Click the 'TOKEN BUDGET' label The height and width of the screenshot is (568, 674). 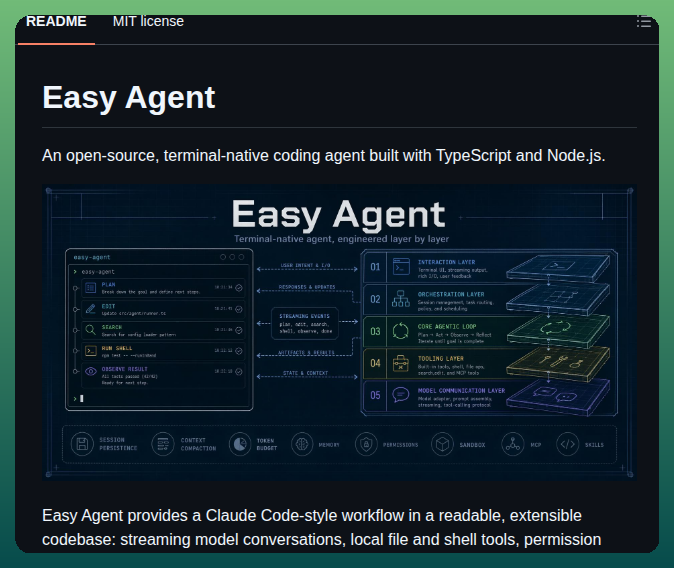click(x=267, y=444)
